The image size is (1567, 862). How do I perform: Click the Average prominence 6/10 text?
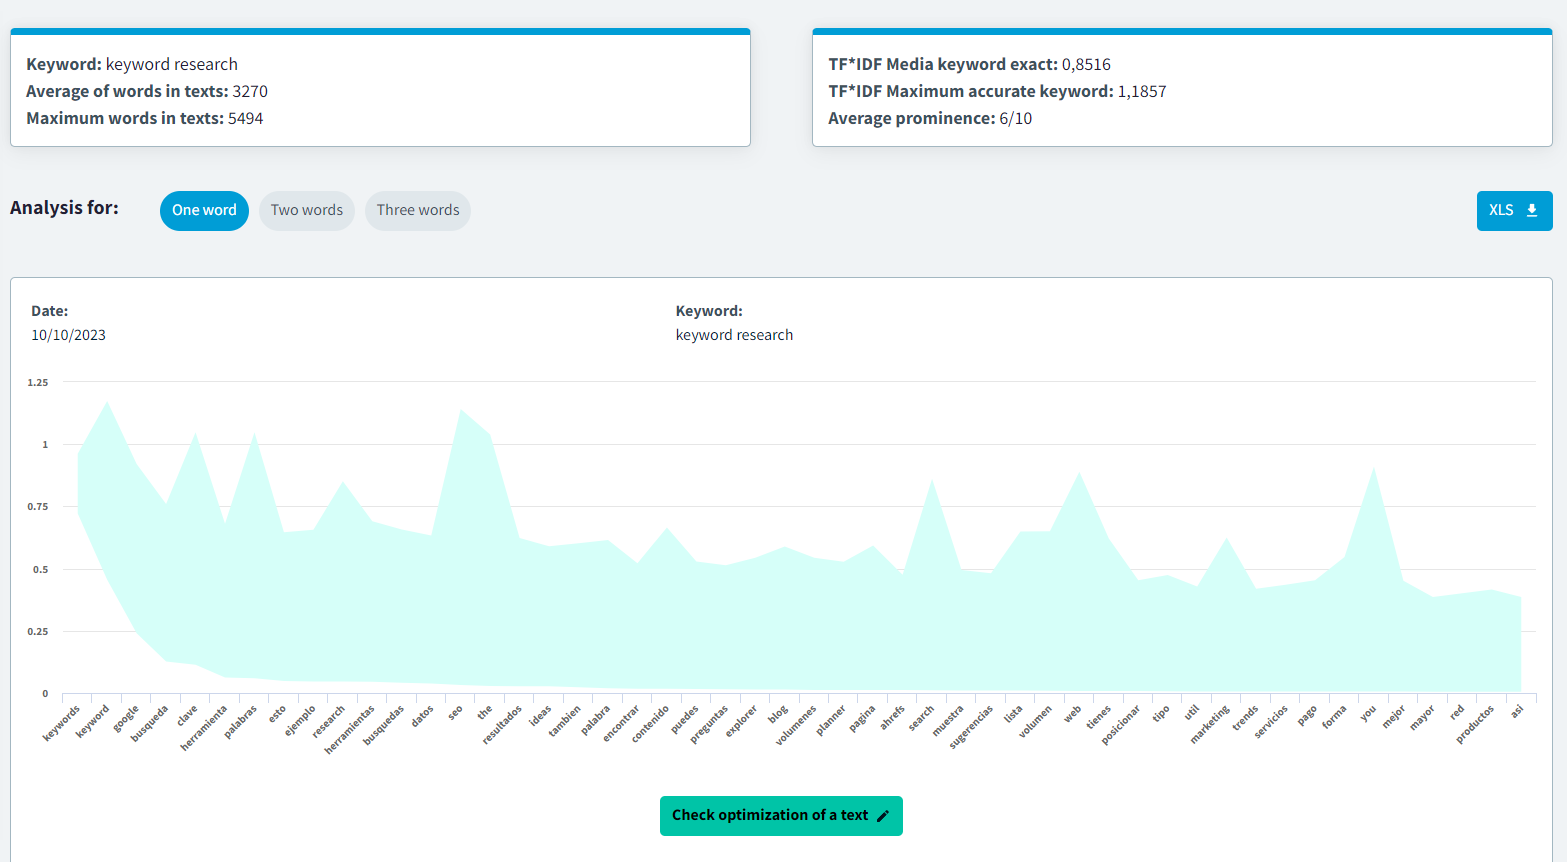(929, 118)
